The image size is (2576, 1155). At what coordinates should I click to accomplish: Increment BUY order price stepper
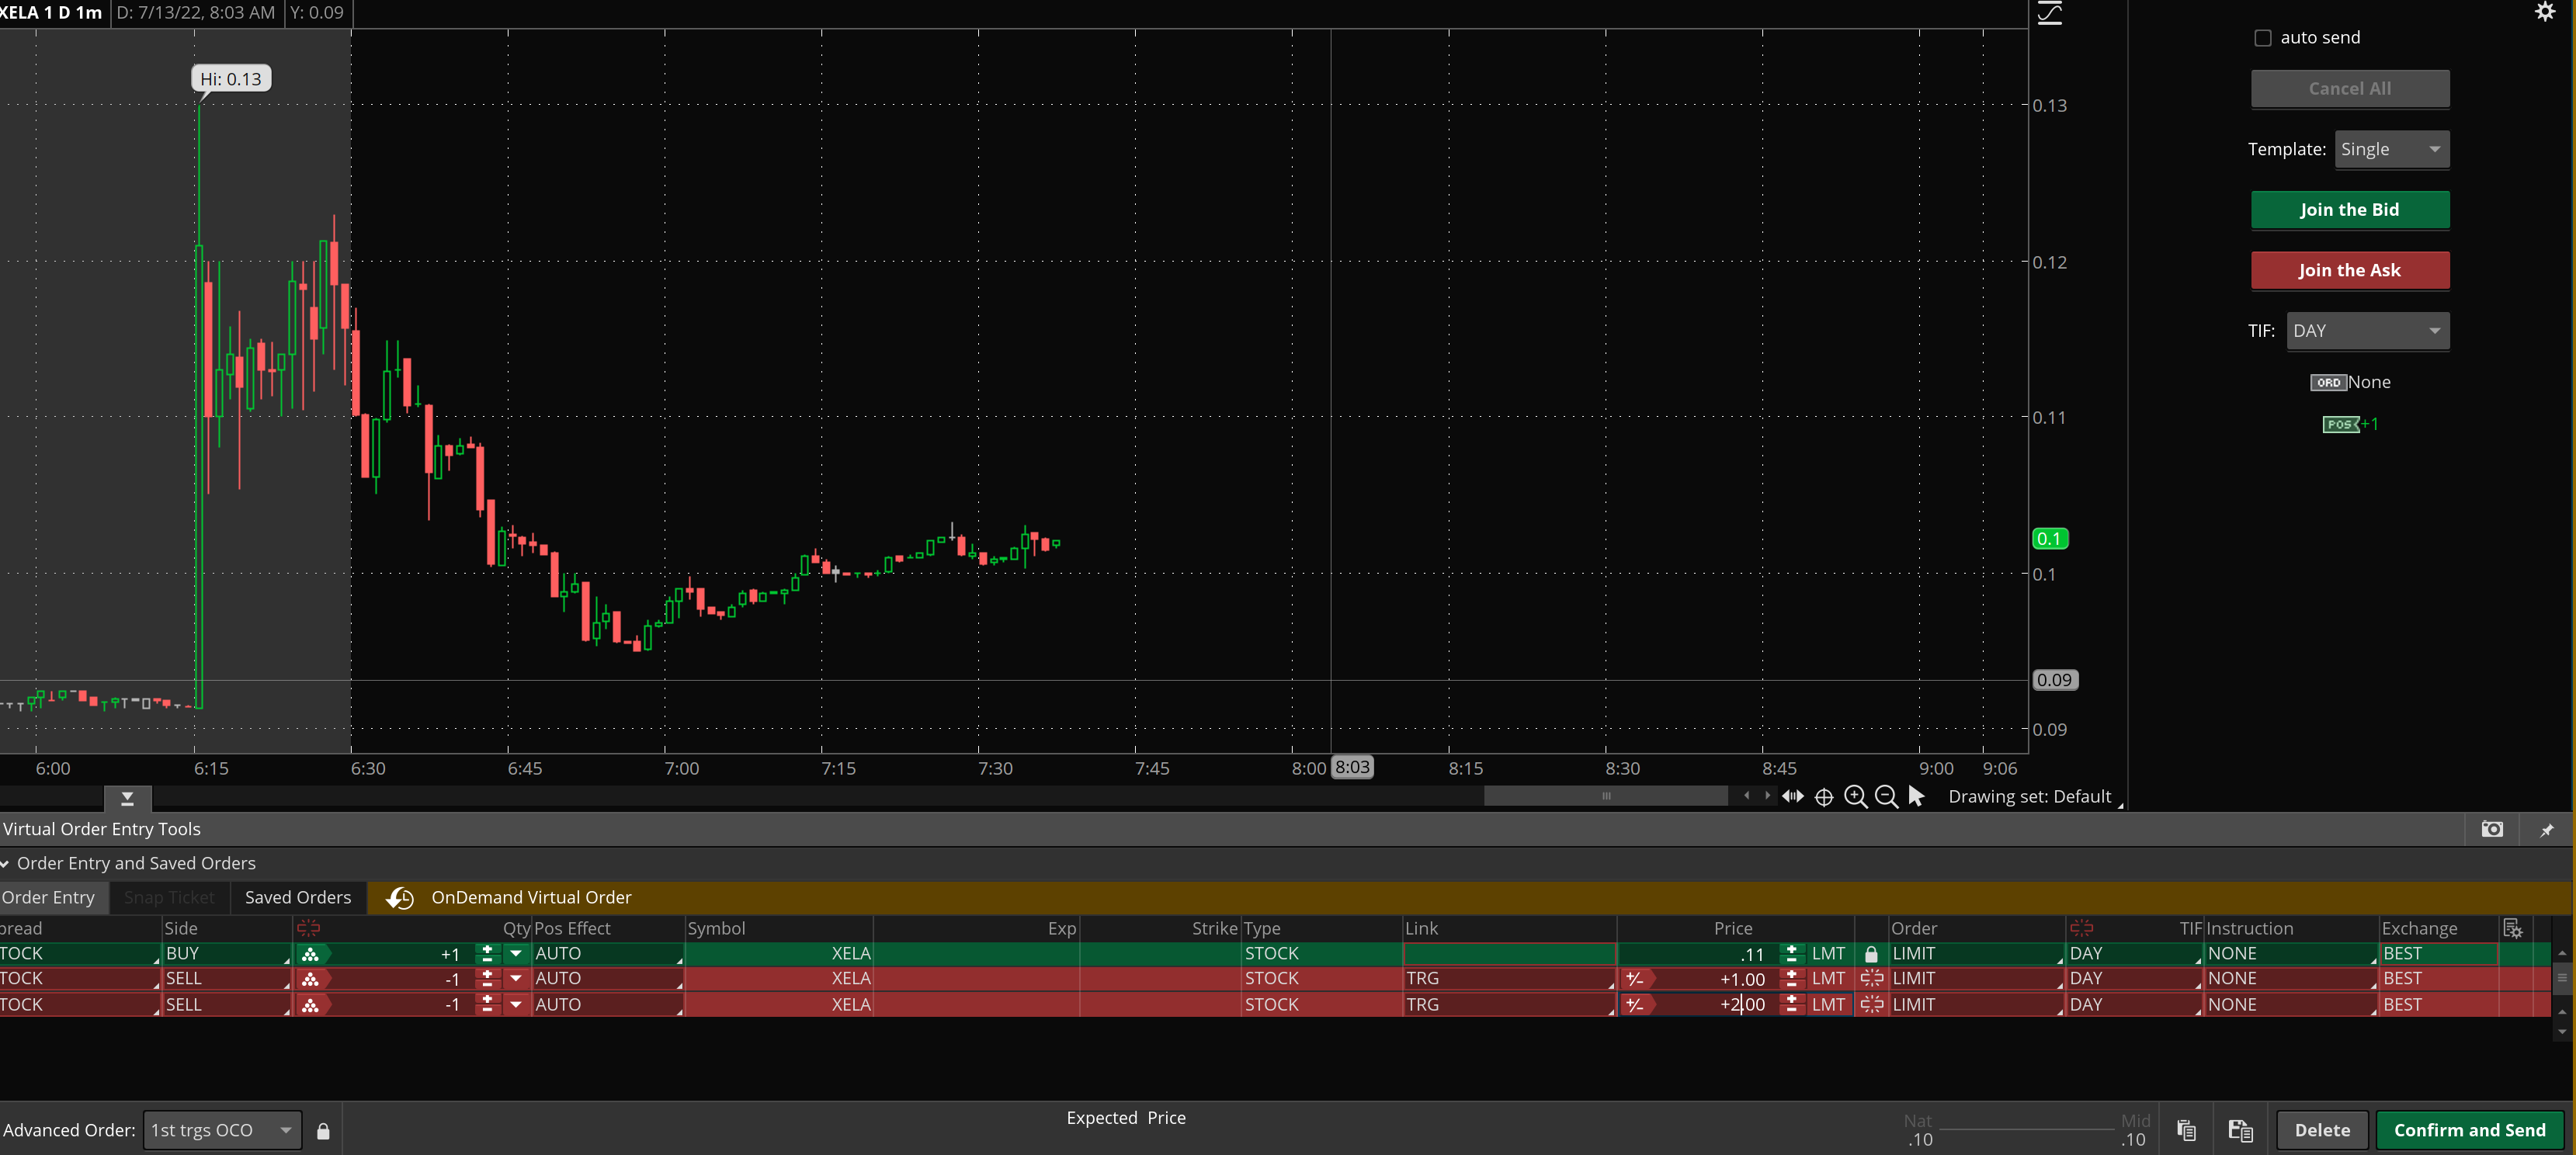click(1792, 949)
